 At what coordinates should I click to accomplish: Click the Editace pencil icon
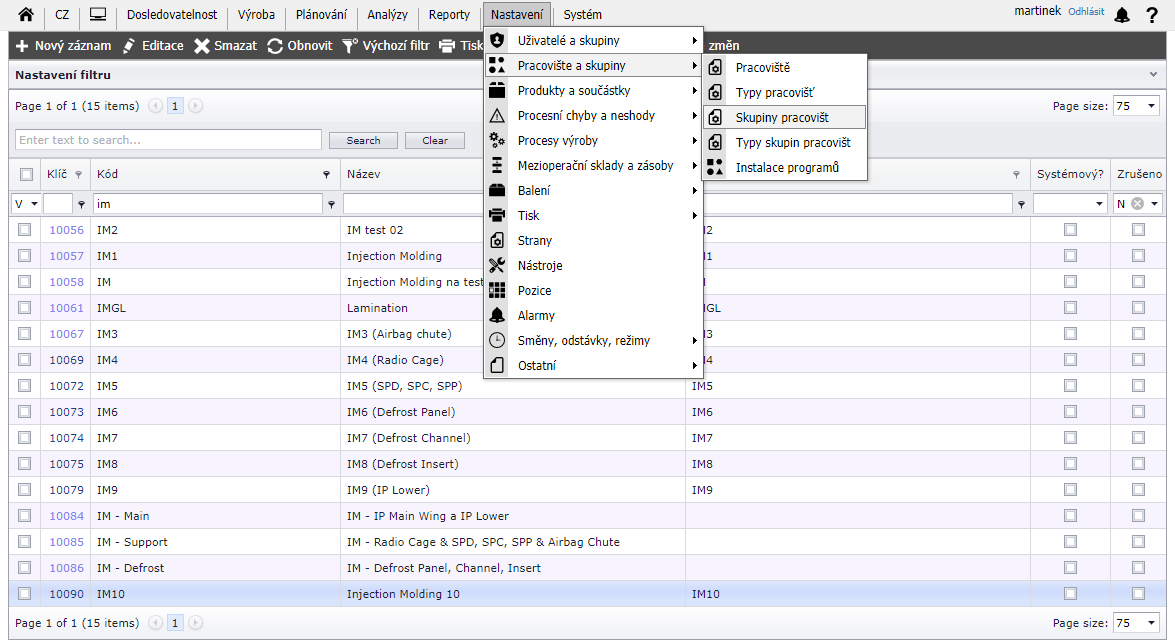[129, 46]
